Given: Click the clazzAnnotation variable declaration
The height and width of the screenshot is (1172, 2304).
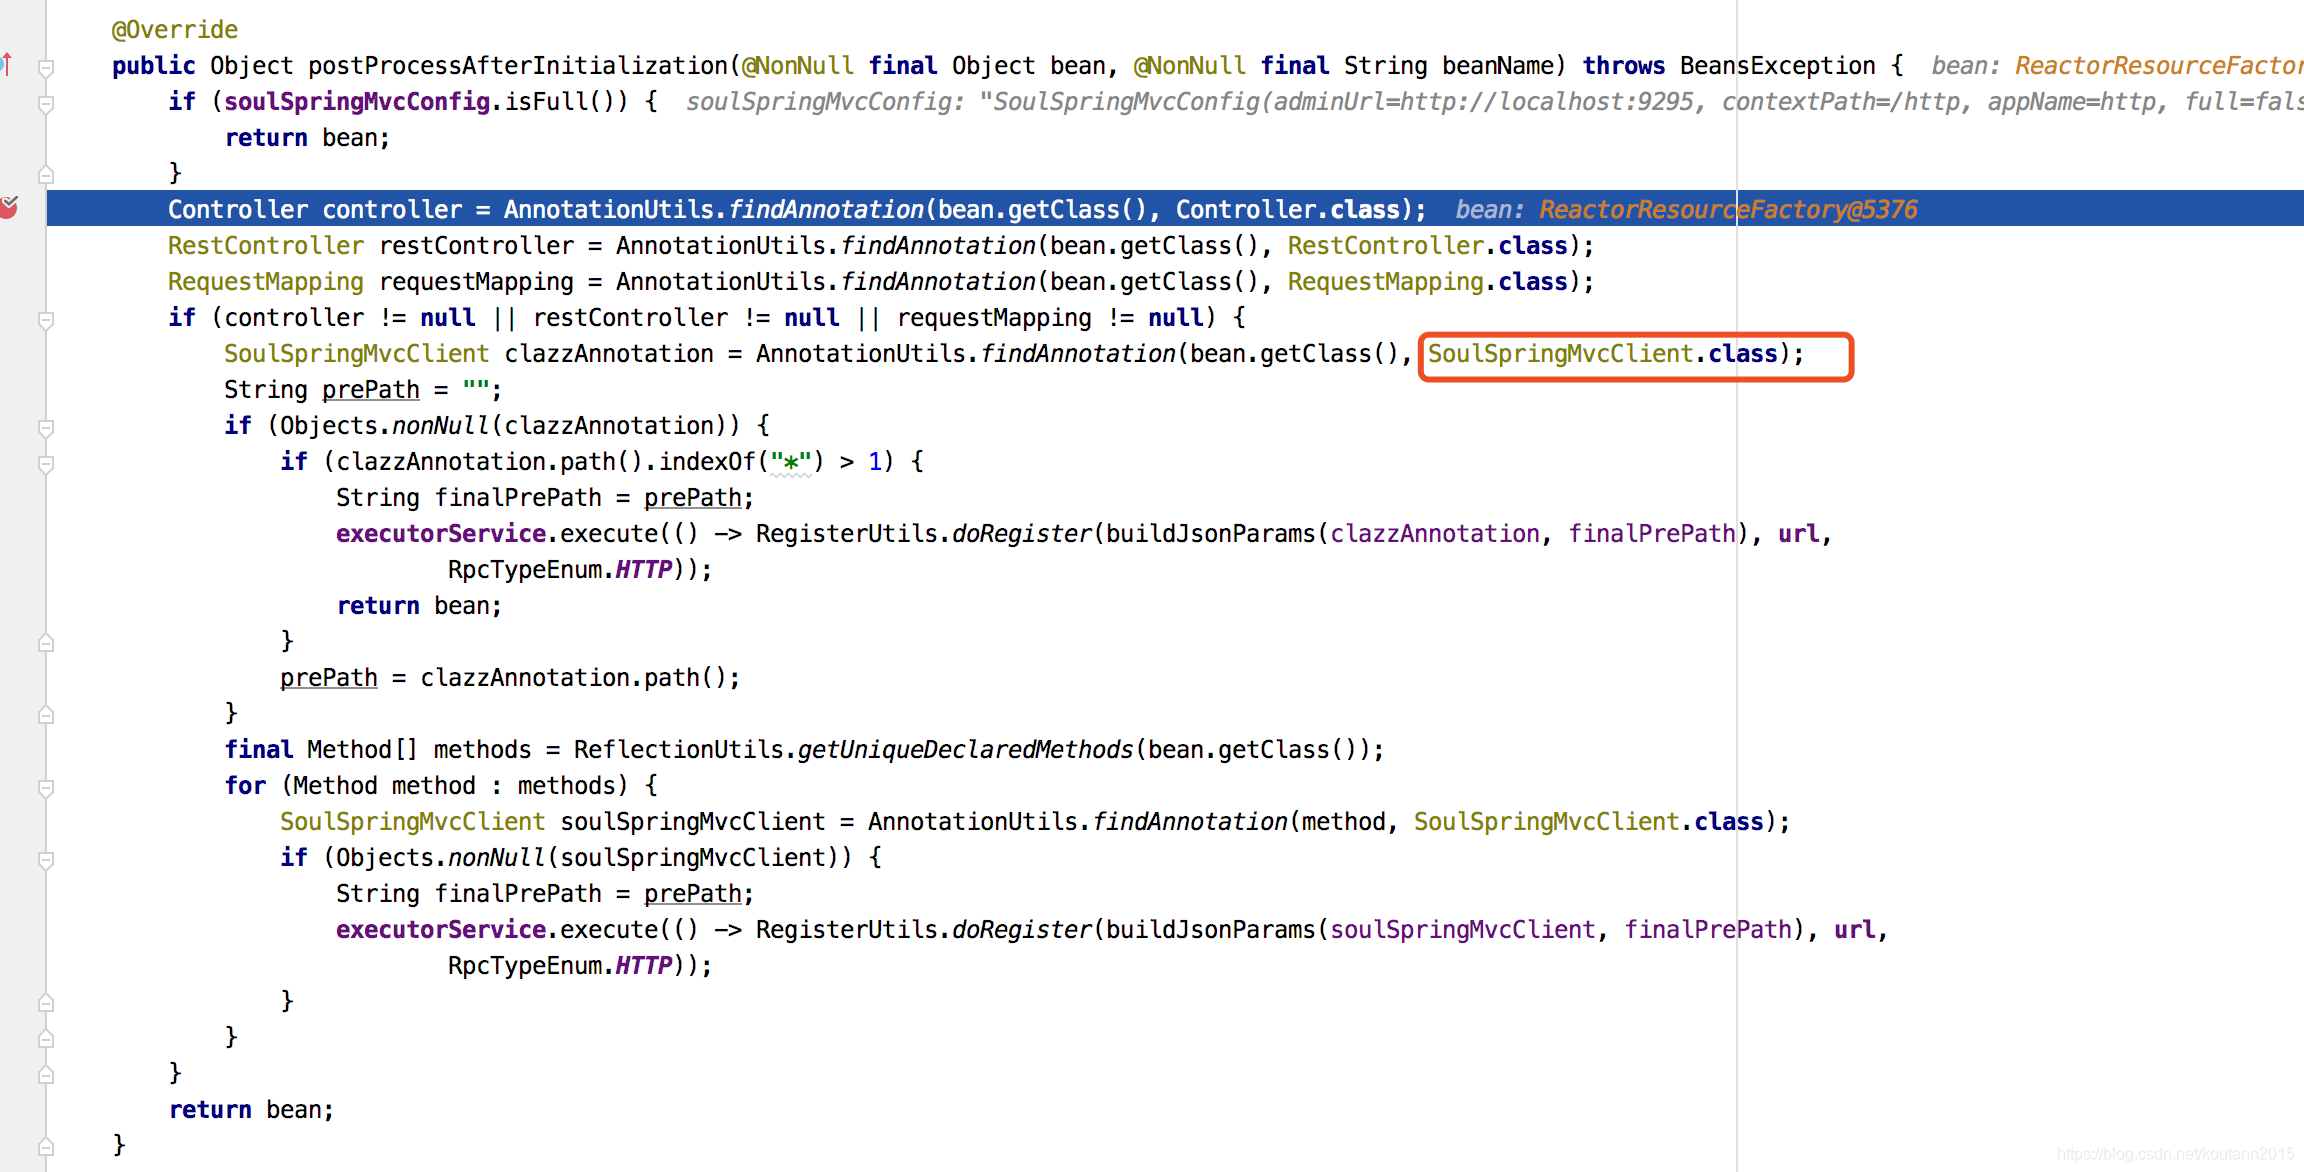Looking at the screenshot, I should pyautogui.click(x=609, y=354).
